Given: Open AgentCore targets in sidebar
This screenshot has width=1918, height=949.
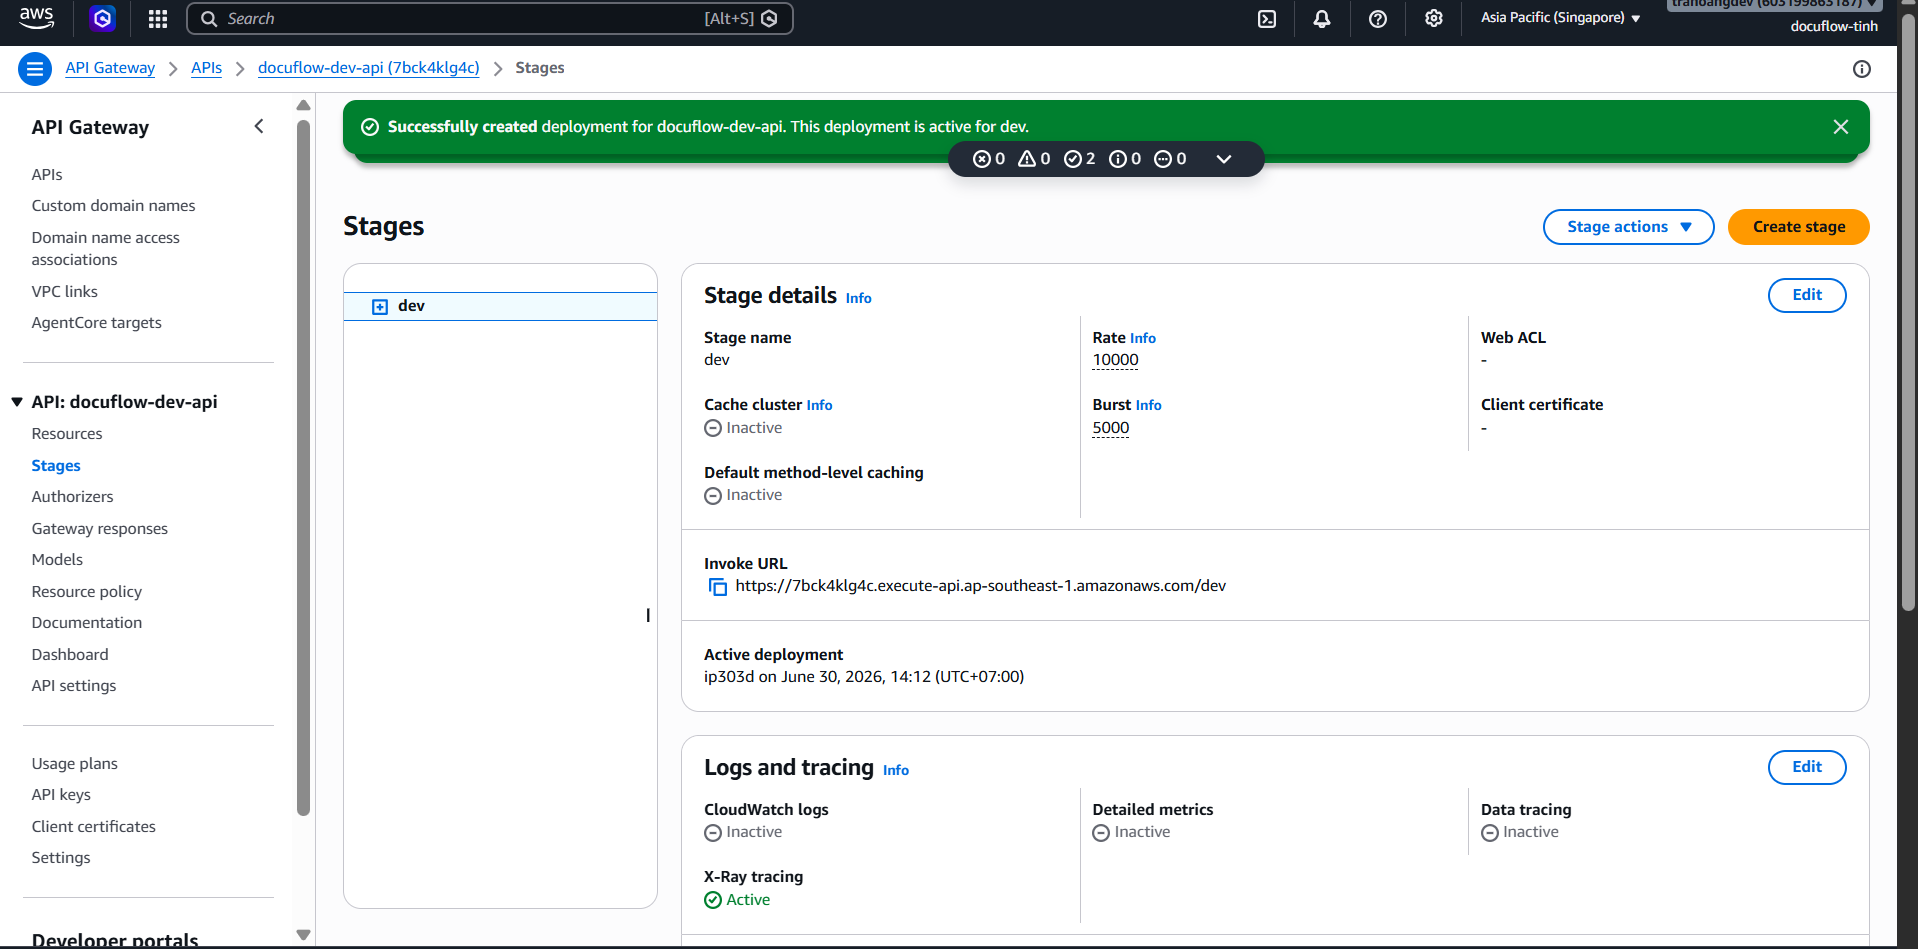Looking at the screenshot, I should (96, 323).
